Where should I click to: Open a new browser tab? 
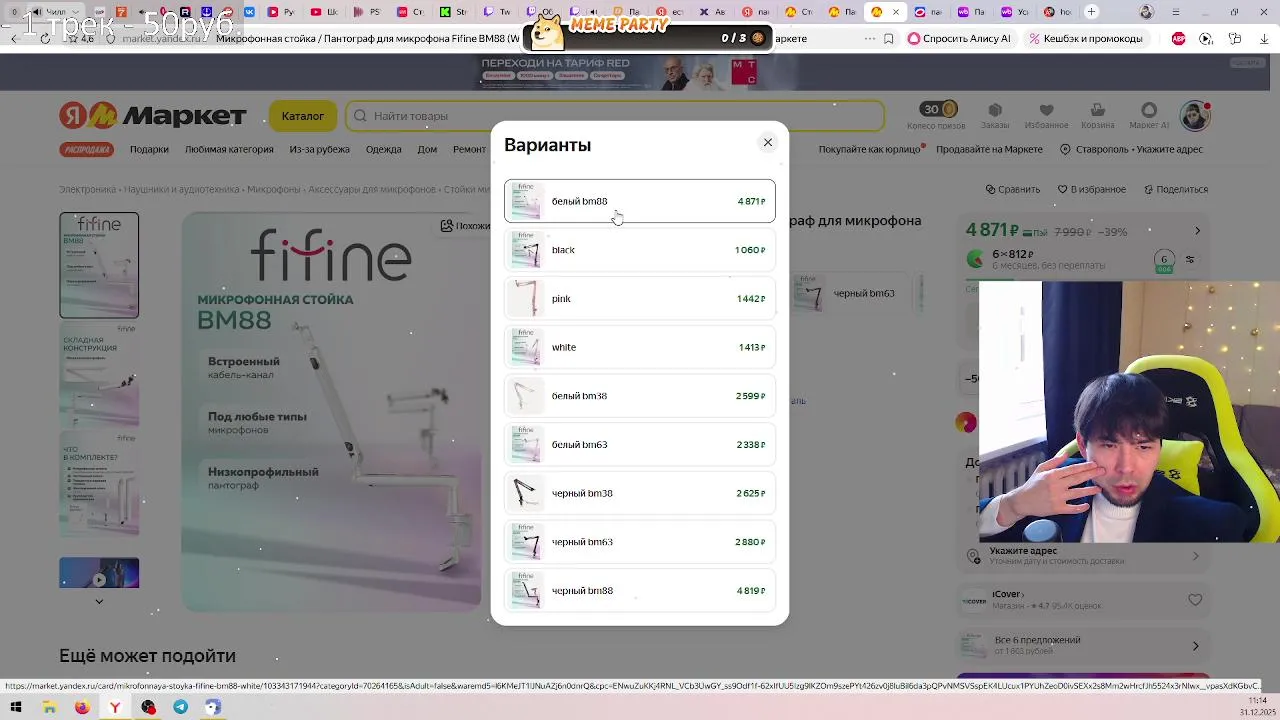click(1092, 12)
